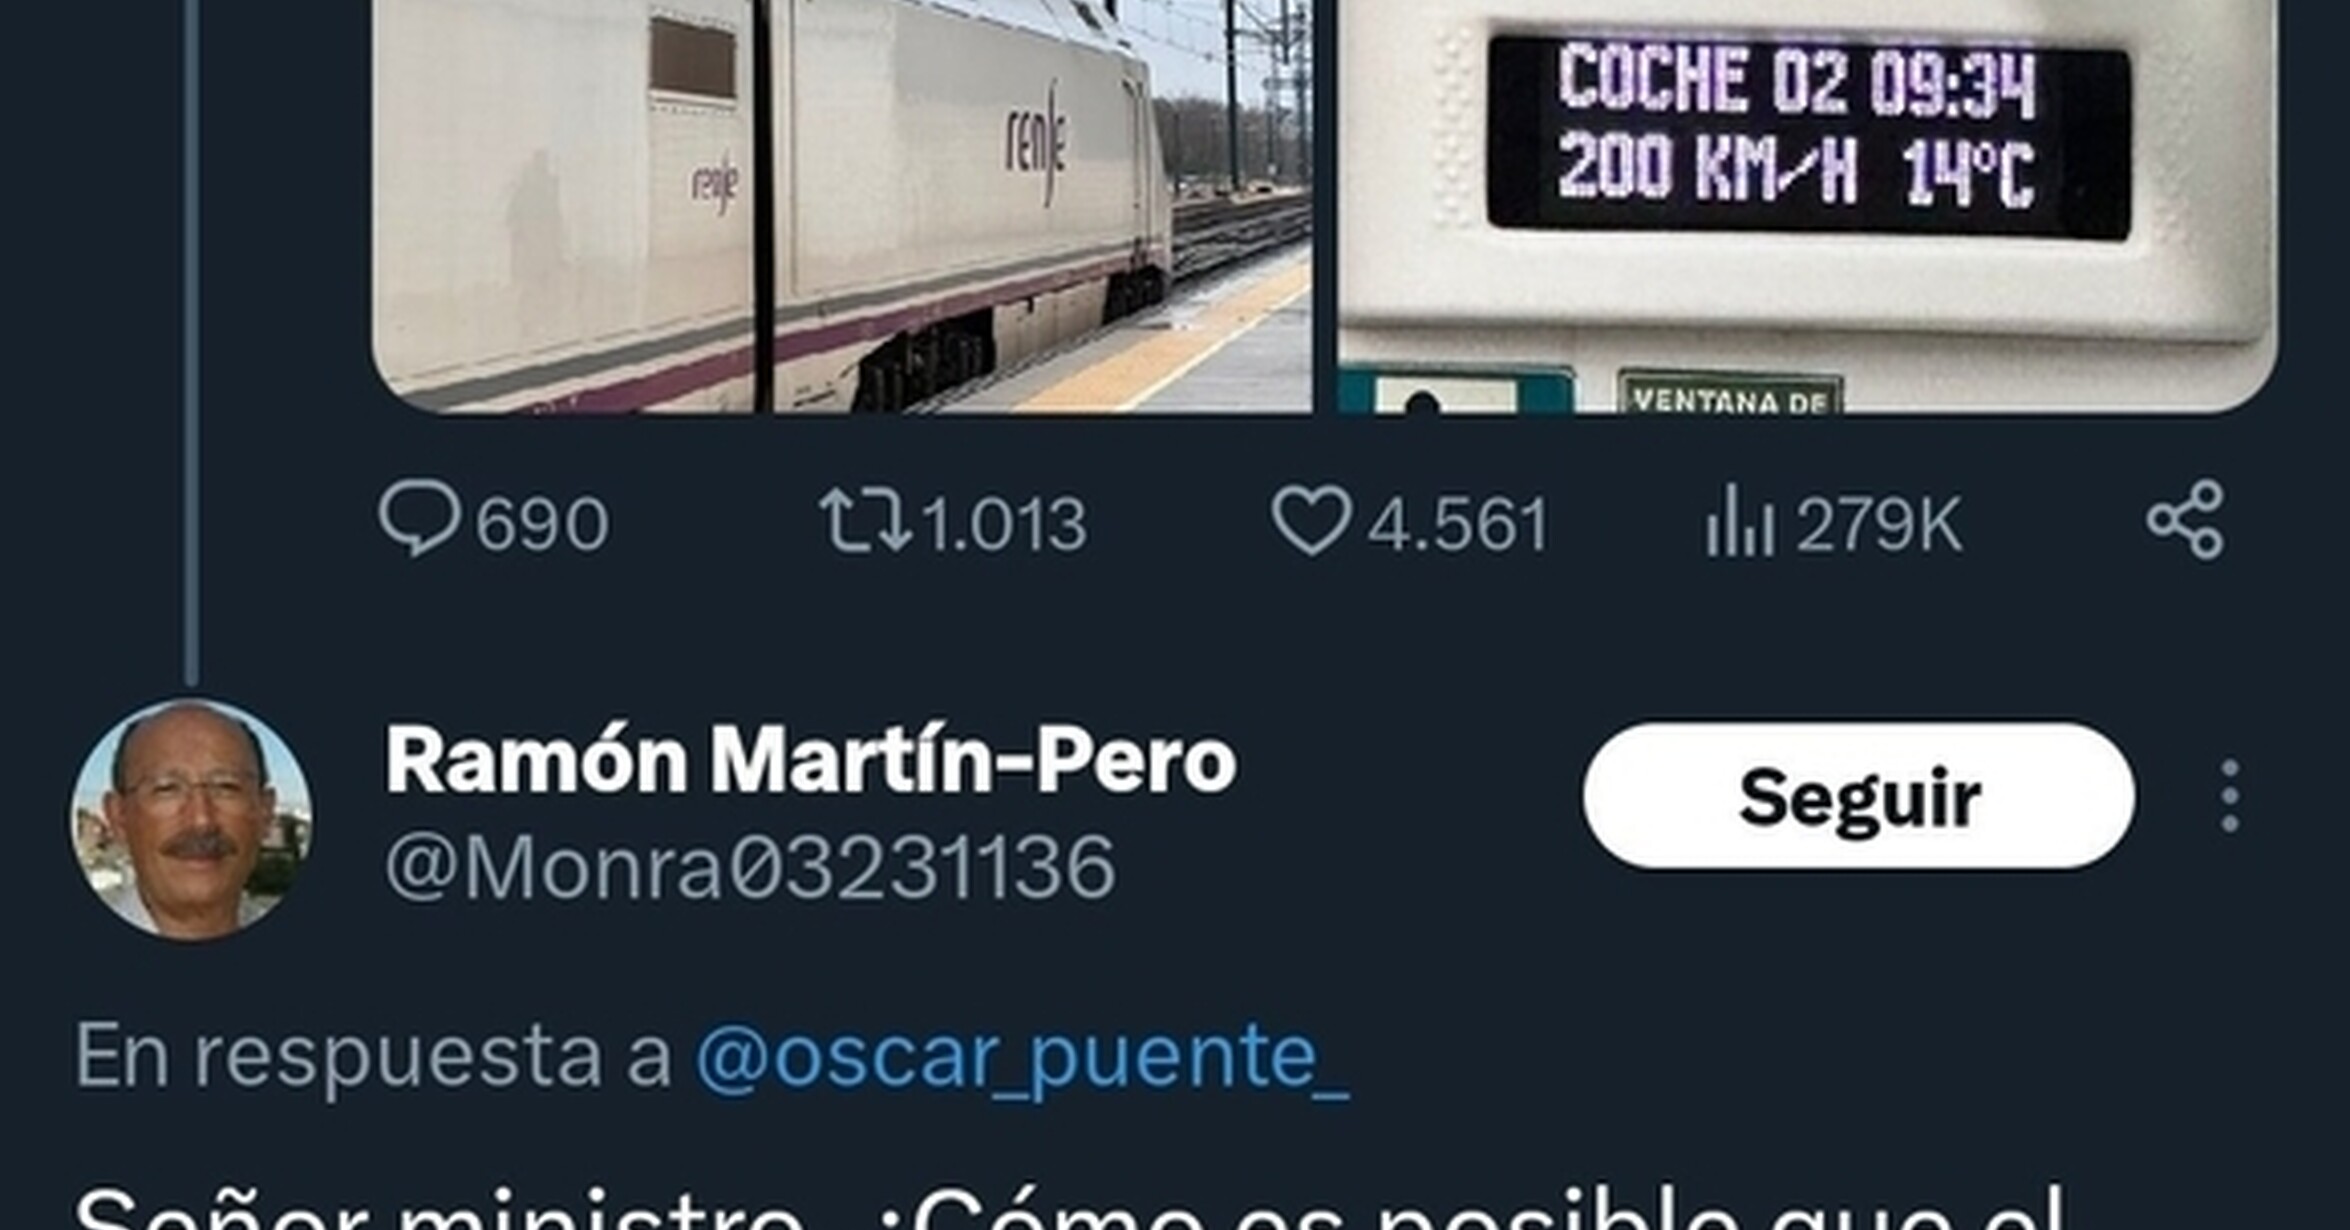View the 4.561 likes count
This screenshot has width=2350, height=1230.
(1458, 523)
